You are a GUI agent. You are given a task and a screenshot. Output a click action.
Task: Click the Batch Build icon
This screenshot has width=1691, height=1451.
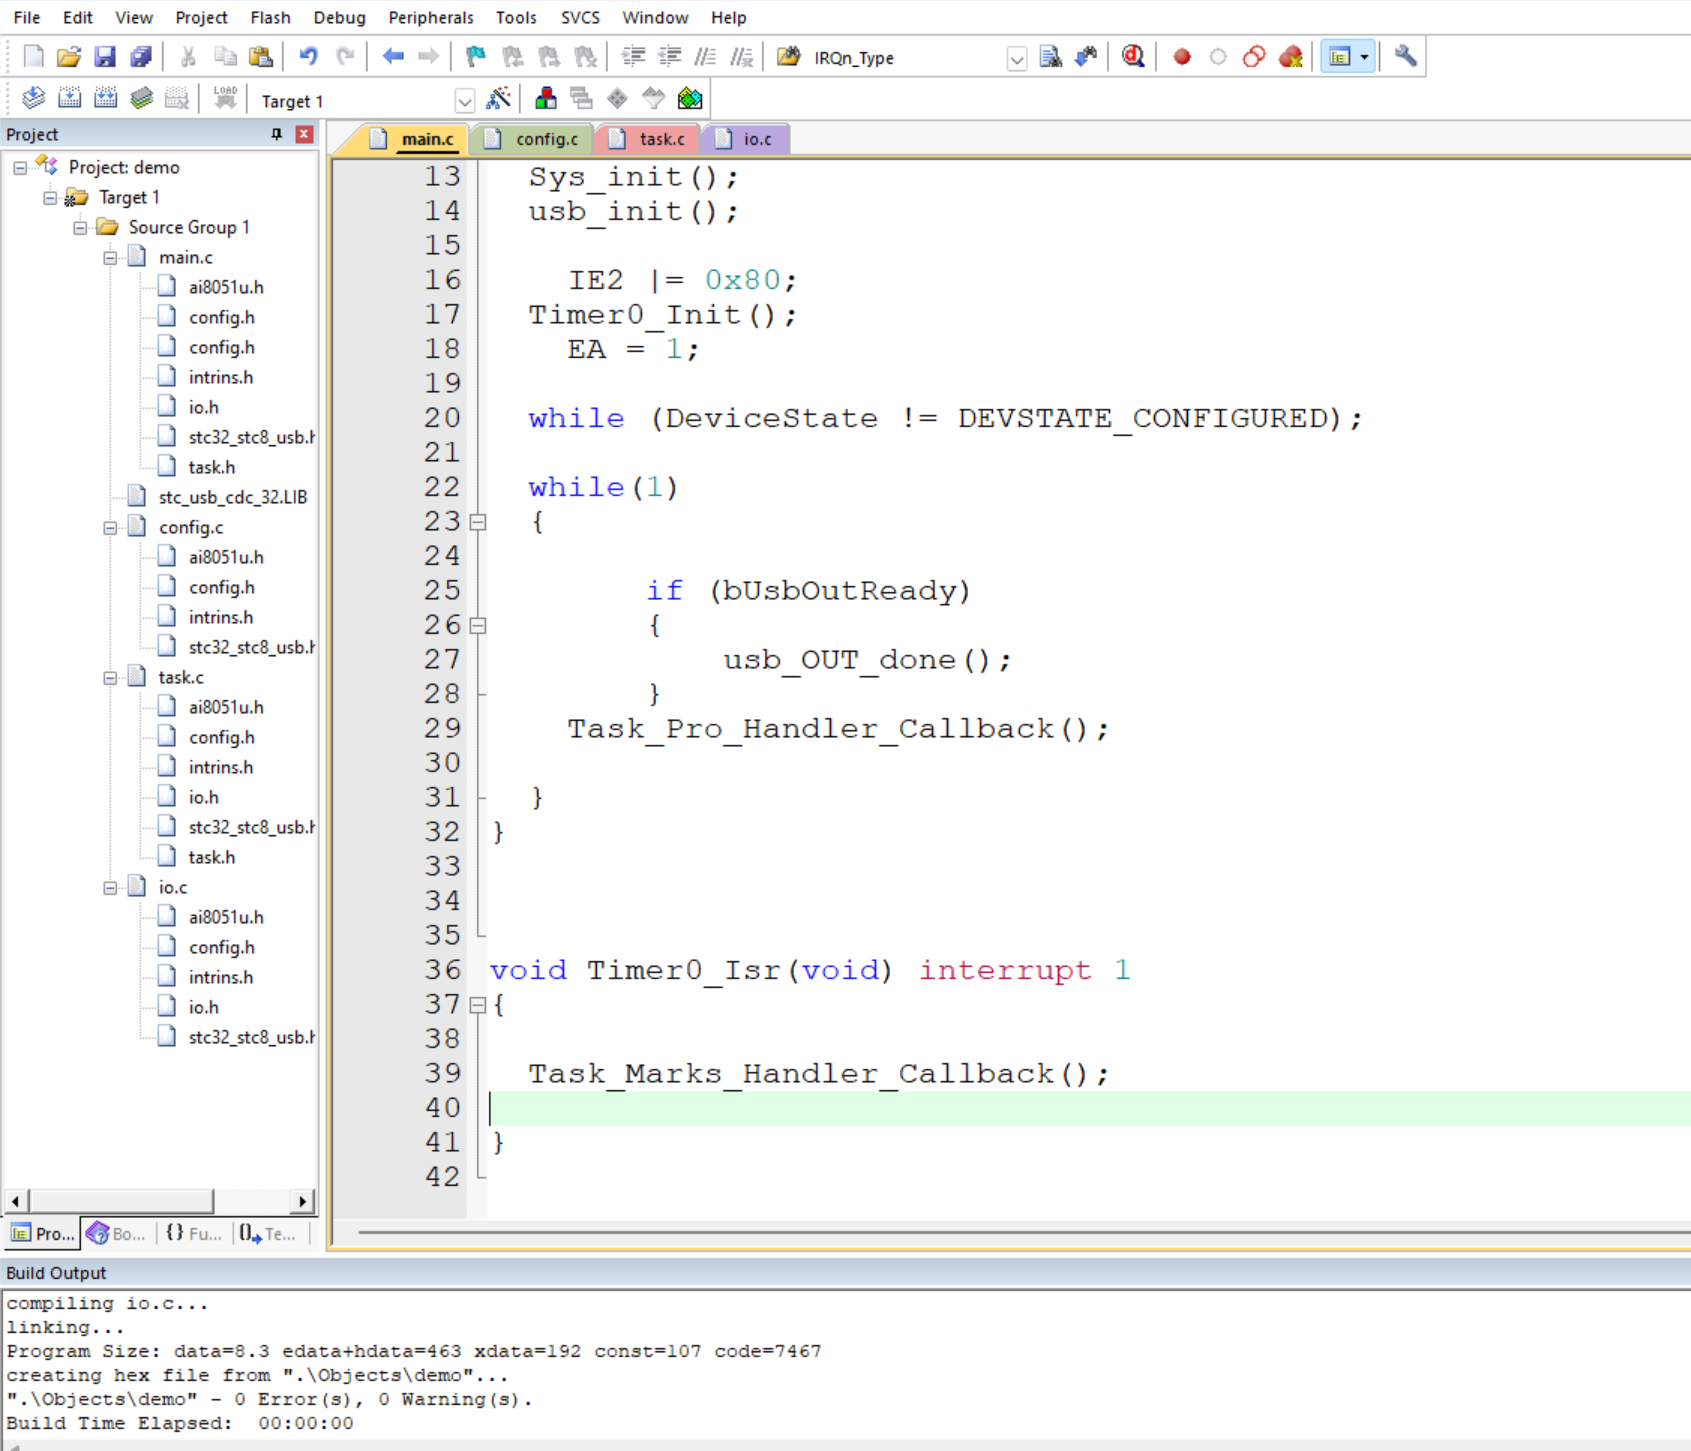(141, 98)
